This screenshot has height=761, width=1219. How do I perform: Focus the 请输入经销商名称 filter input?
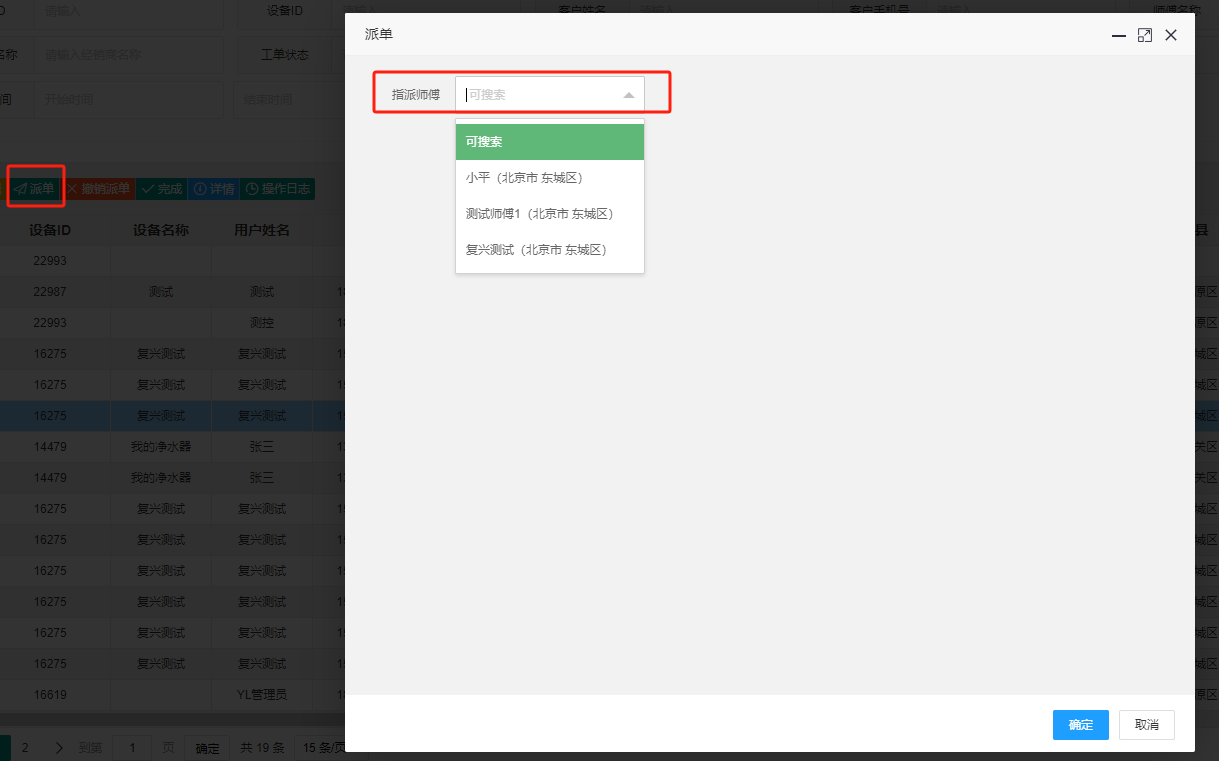[130, 55]
